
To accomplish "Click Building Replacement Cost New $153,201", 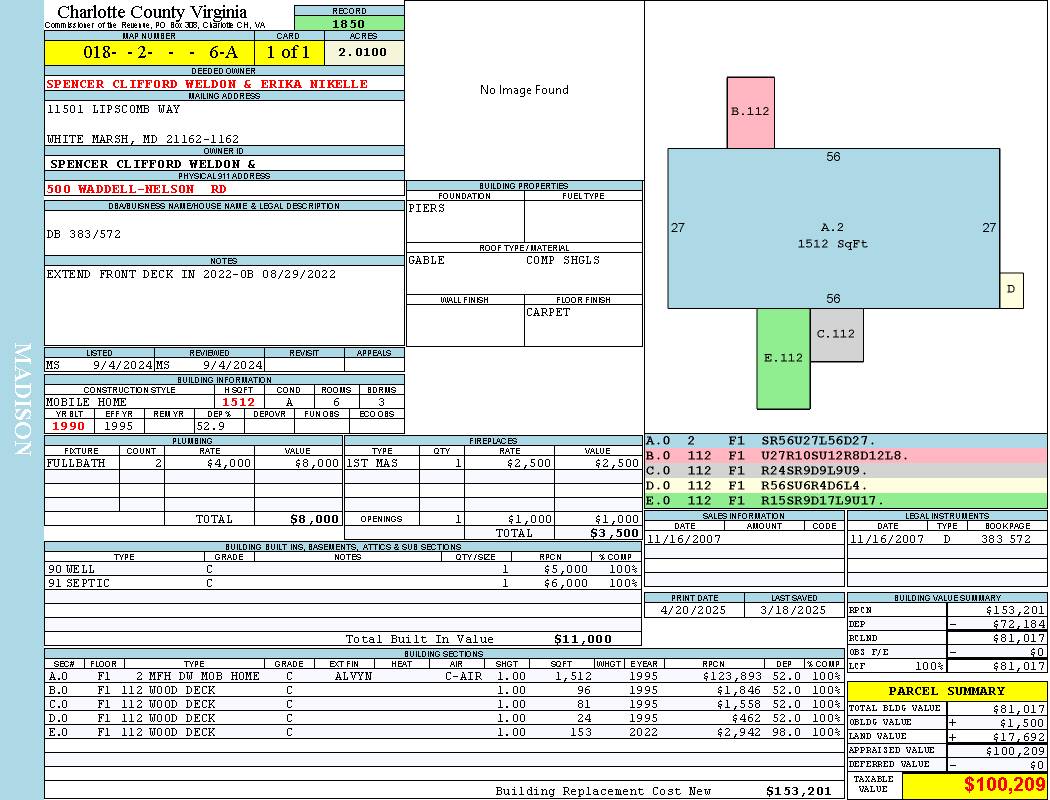I will click(798, 791).
